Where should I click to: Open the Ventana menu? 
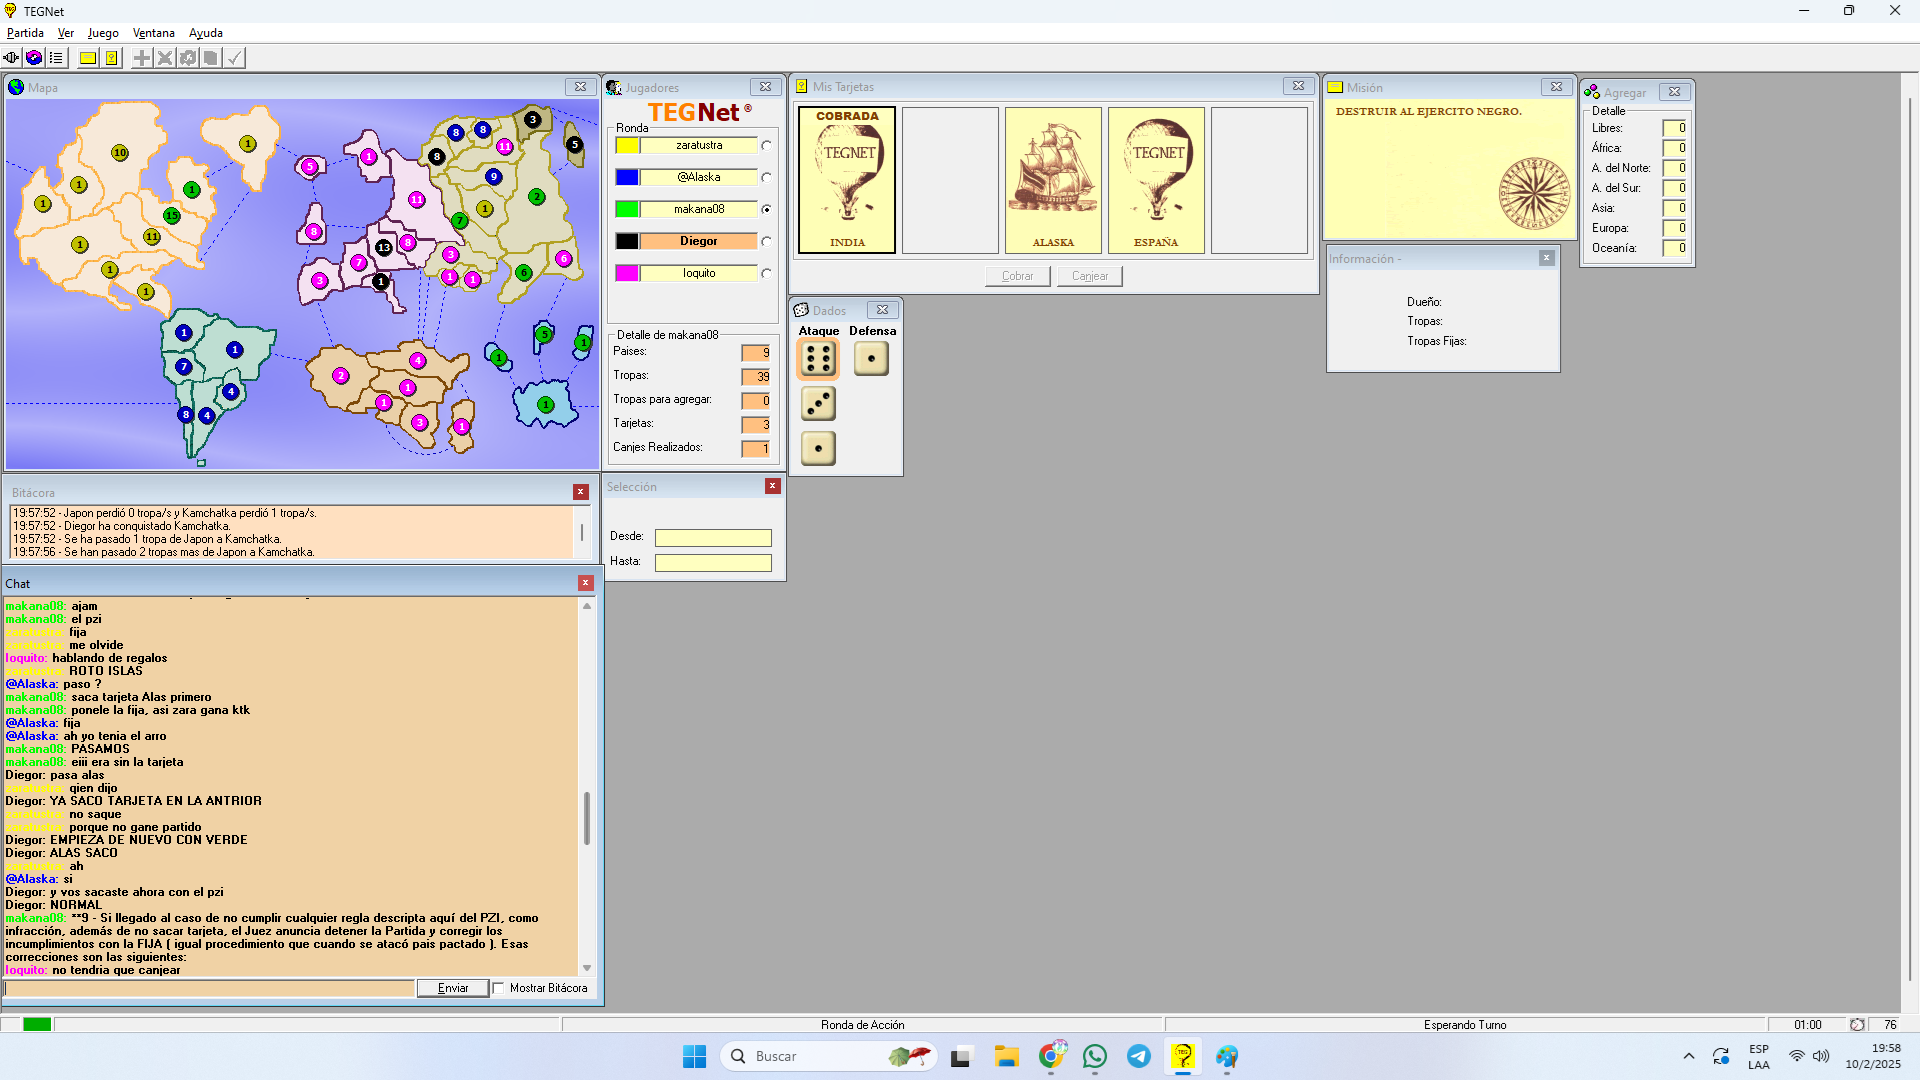coord(154,33)
